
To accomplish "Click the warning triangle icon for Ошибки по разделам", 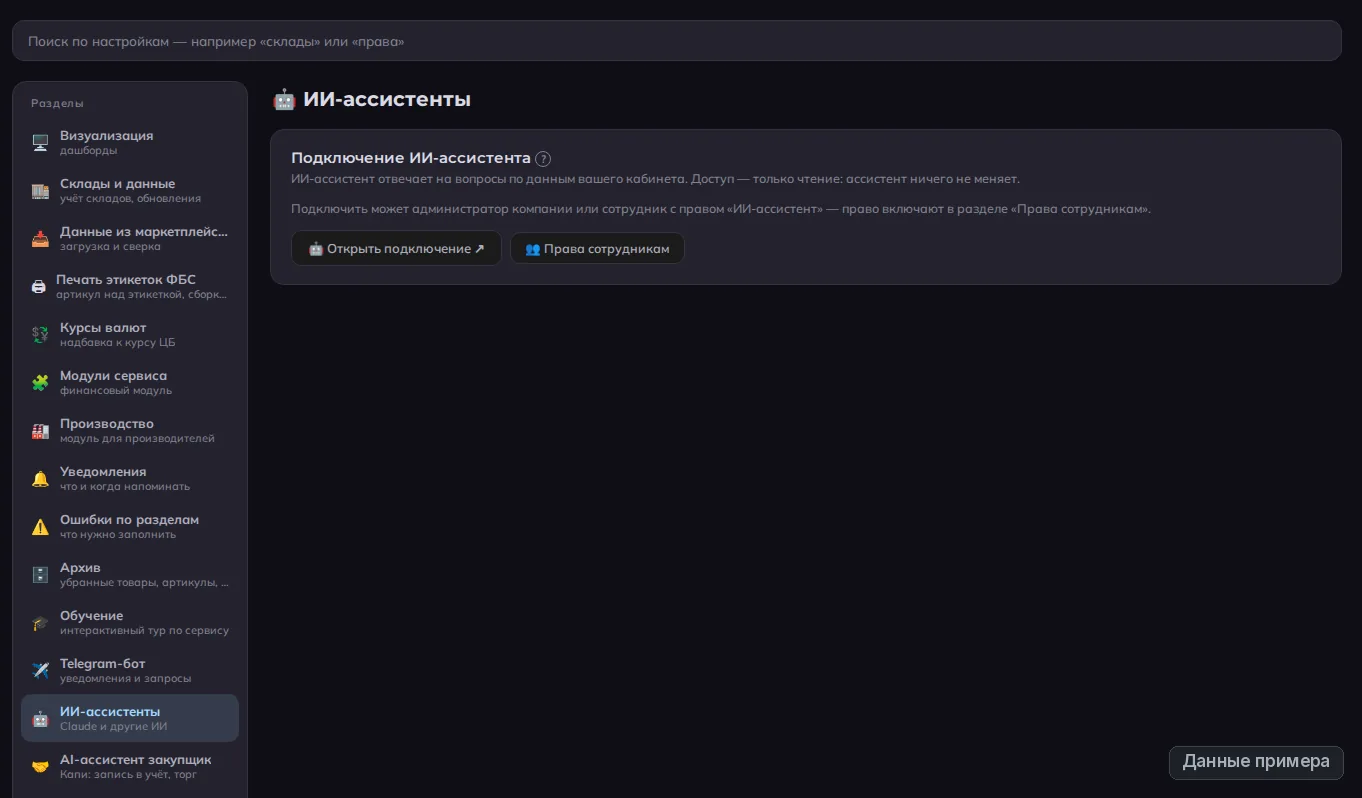I will (40, 527).
